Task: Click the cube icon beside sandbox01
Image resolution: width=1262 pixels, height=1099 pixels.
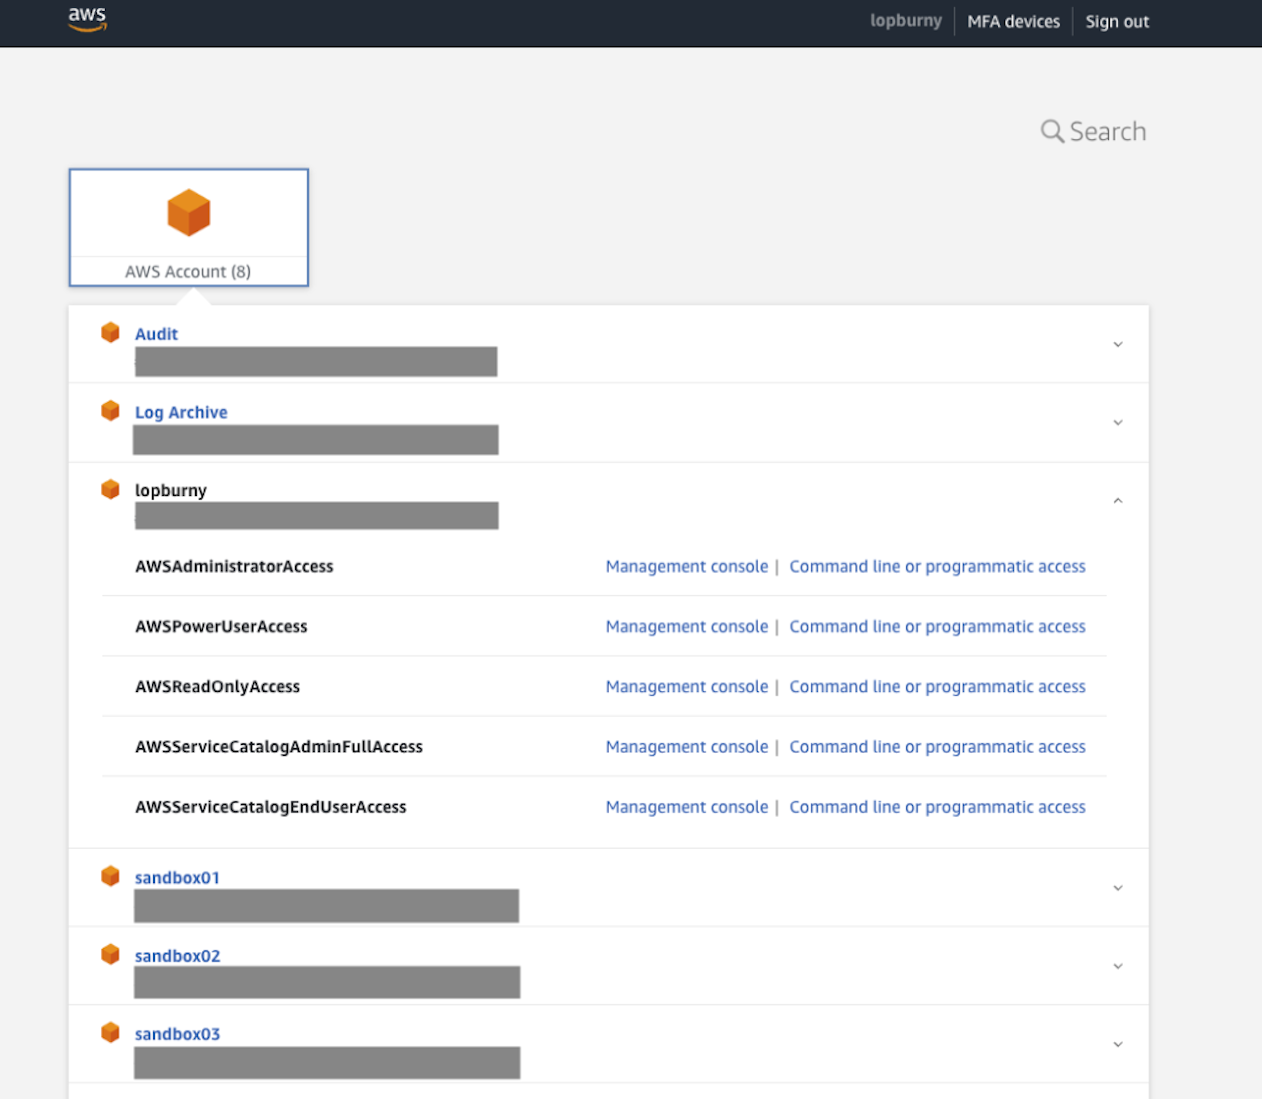Action: pos(110,875)
